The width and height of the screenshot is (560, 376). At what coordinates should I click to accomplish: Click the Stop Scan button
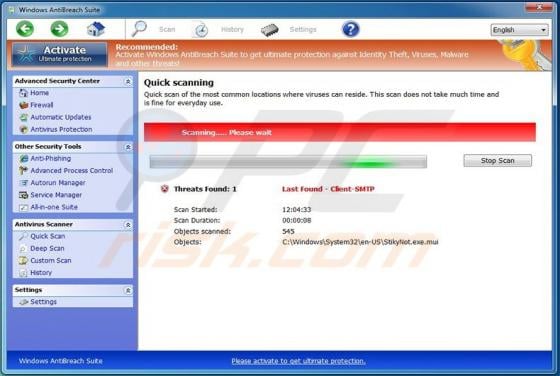pos(498,161)
